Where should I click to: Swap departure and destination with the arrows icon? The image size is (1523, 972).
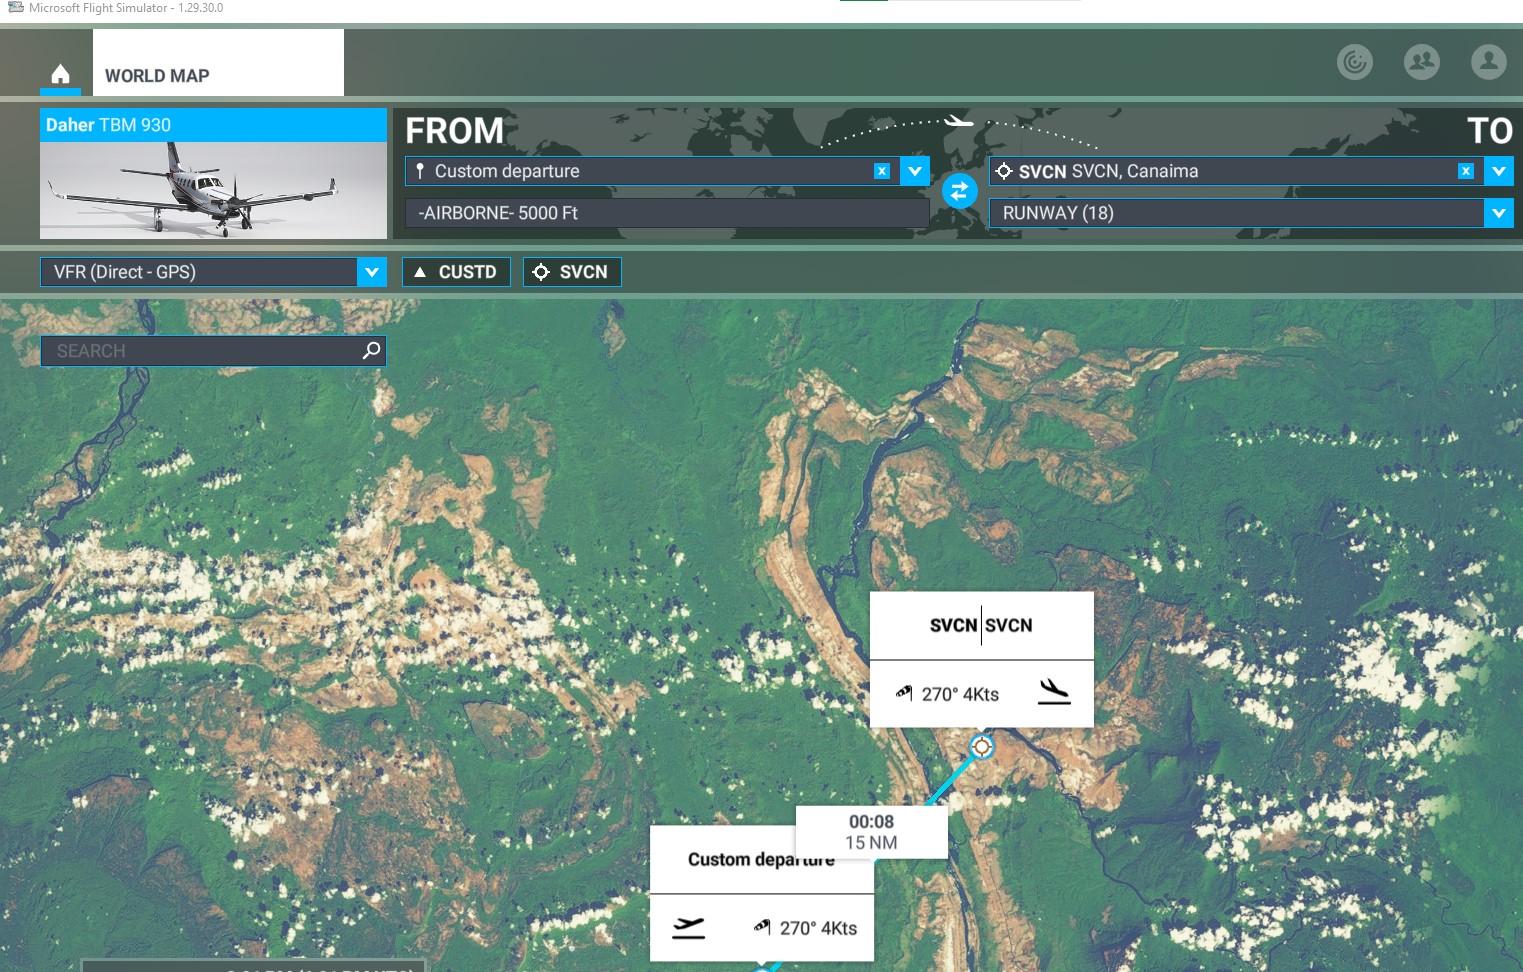(959, 190)
